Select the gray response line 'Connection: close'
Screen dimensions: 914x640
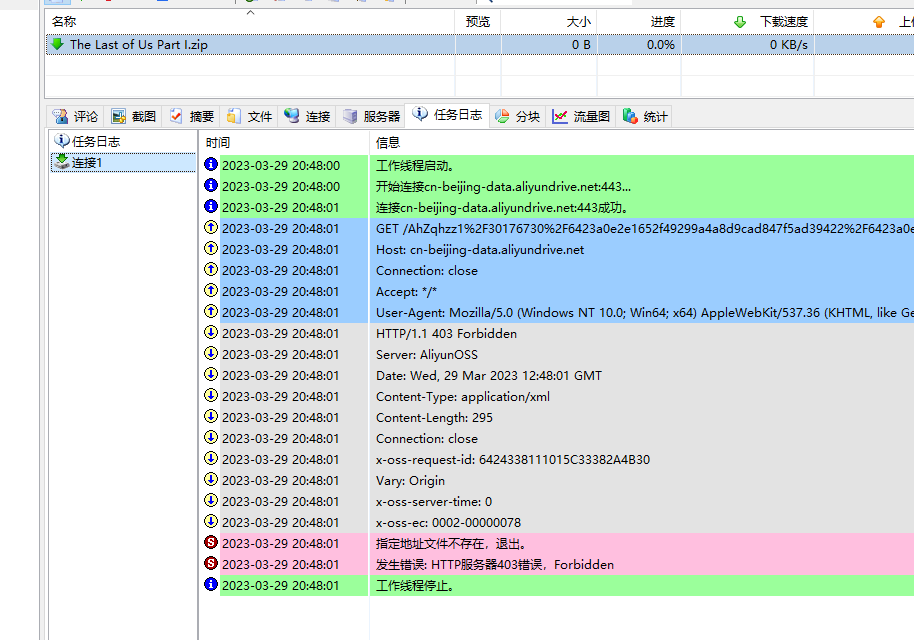coord(557,438)
